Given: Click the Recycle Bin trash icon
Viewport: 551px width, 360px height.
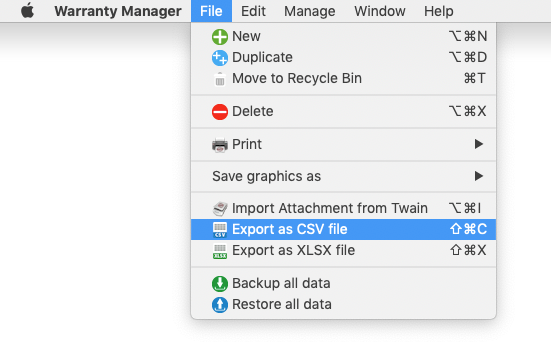Looking at the screenshot, I should coord(220,79).
